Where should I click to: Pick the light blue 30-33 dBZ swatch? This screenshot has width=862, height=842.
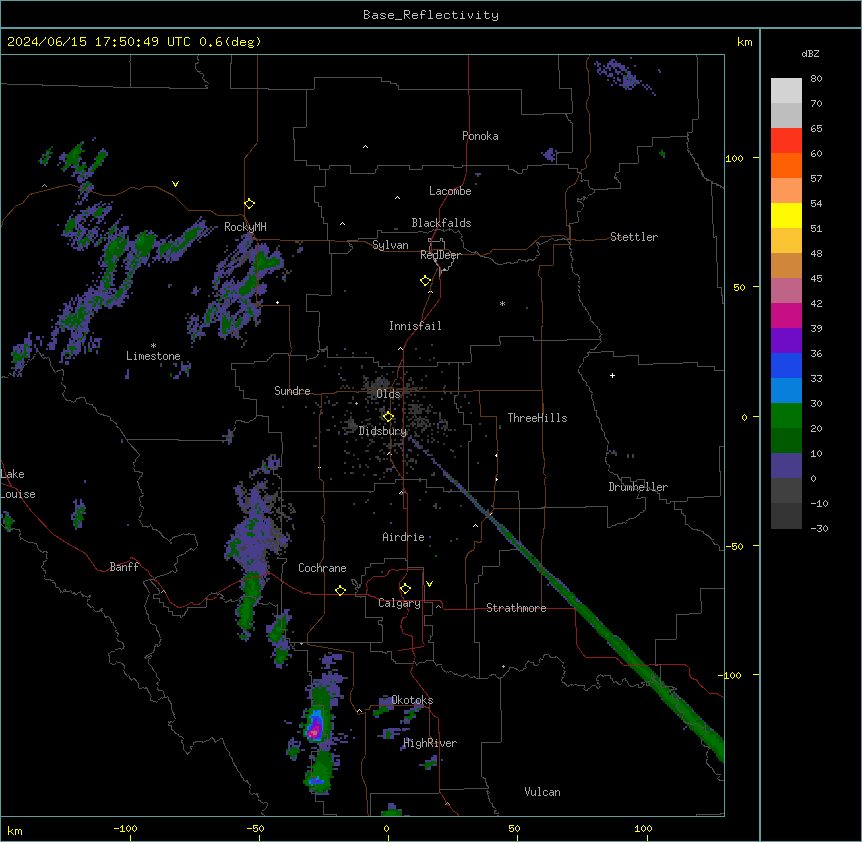[786, 391]
